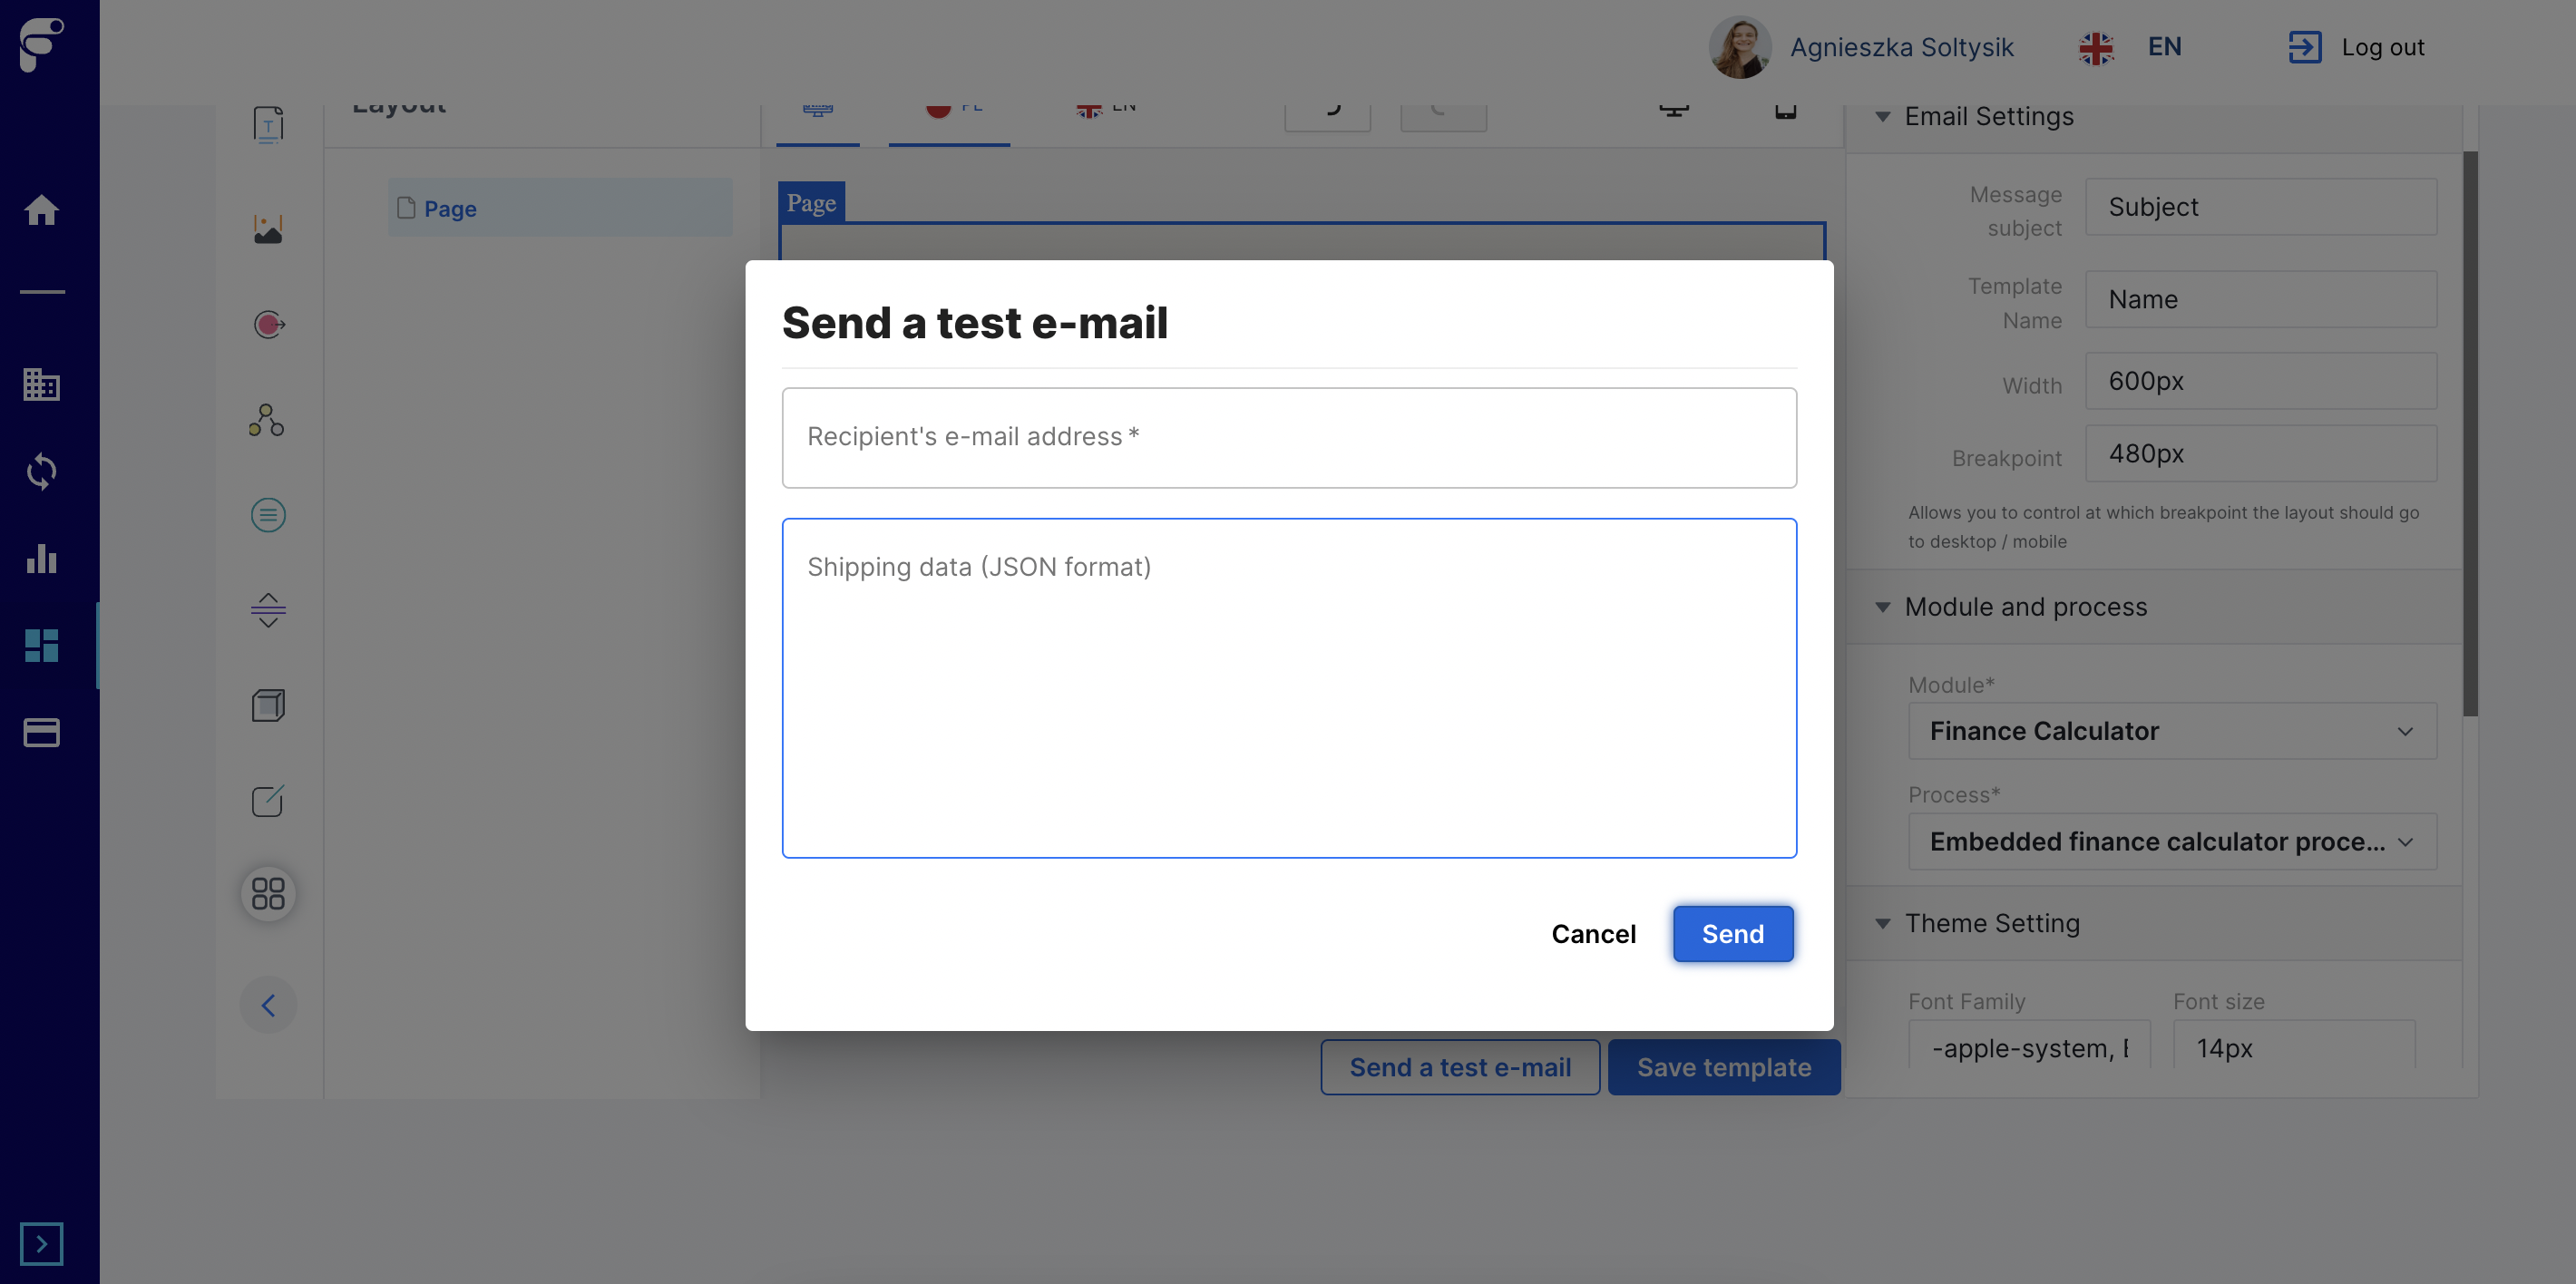This screenshot has width=2576, height=1284.
Task: Open the Process dropdown for embedded calculator
Action: click(2170, 841)
